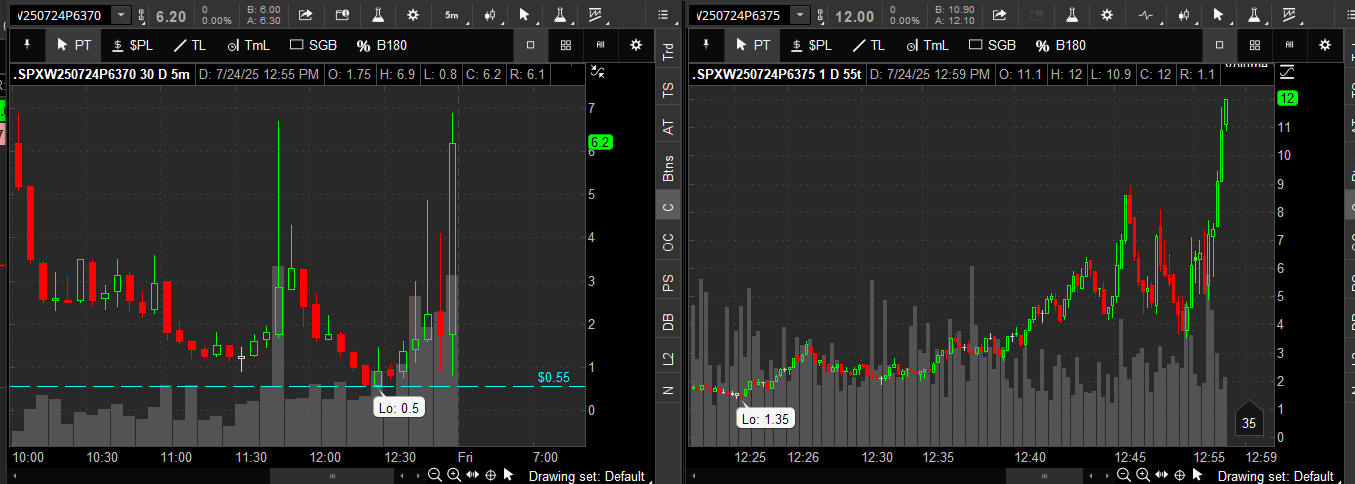The height and width of the screenshot is (484, 1355).
Task: Toggle grid layout view on left drawing toolbar
Action: 566,45
